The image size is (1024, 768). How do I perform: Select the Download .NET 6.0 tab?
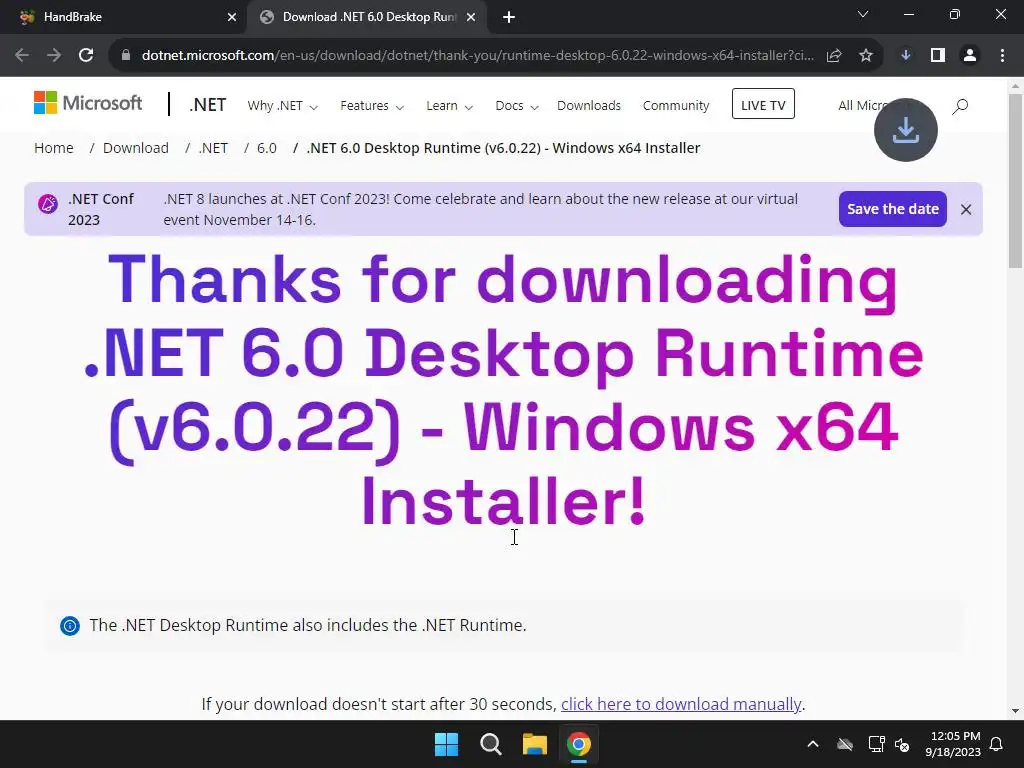tap(366, 17)
